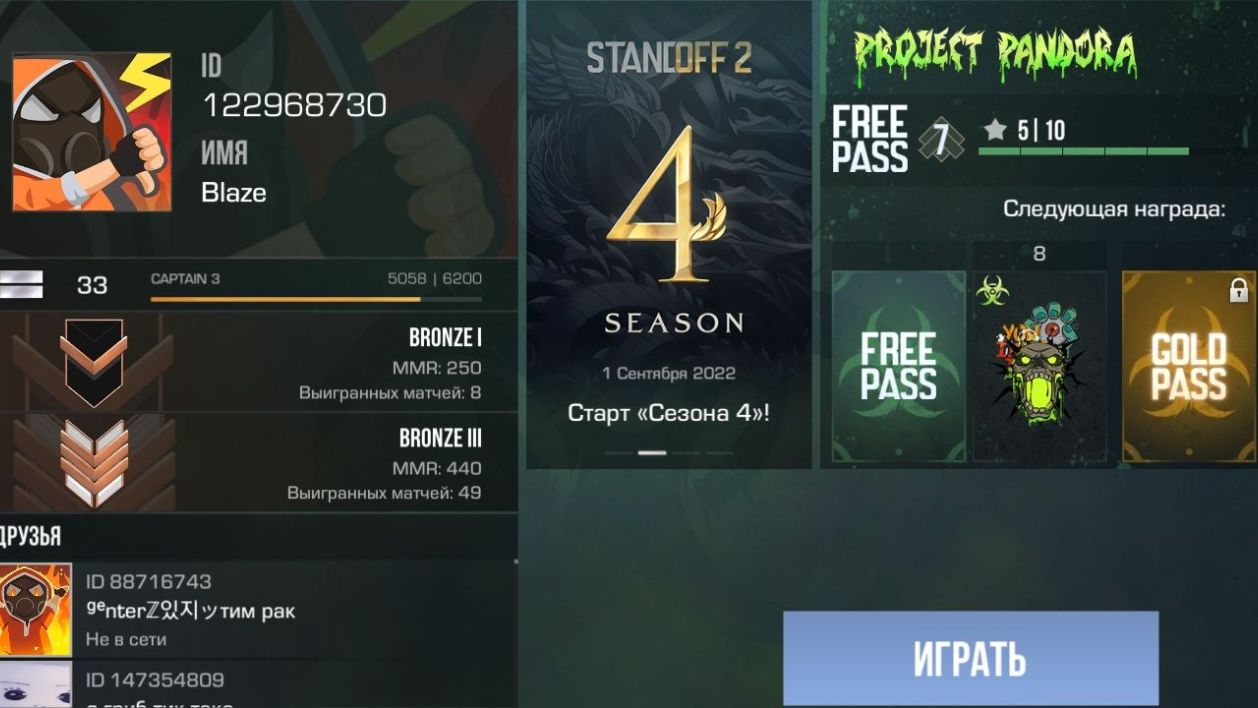1258x708 pixels.
Task: Open the Gold Pass card
Action: click(x=1188, y=366)
